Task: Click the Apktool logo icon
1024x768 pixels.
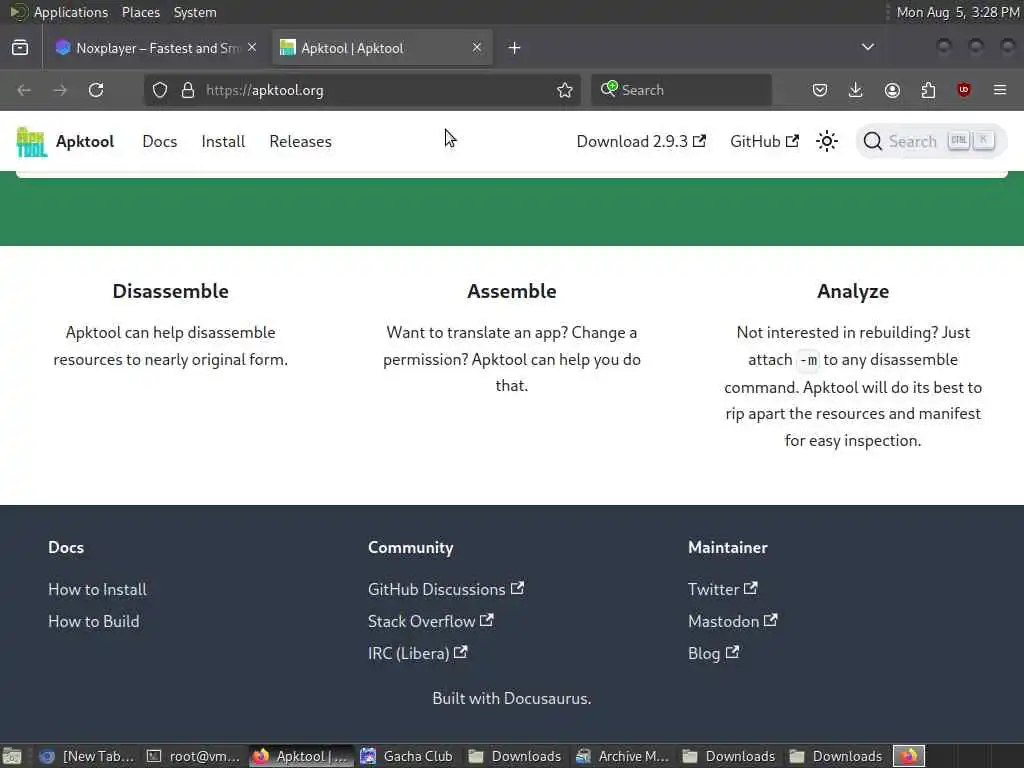Action: (x=31, y=141)
